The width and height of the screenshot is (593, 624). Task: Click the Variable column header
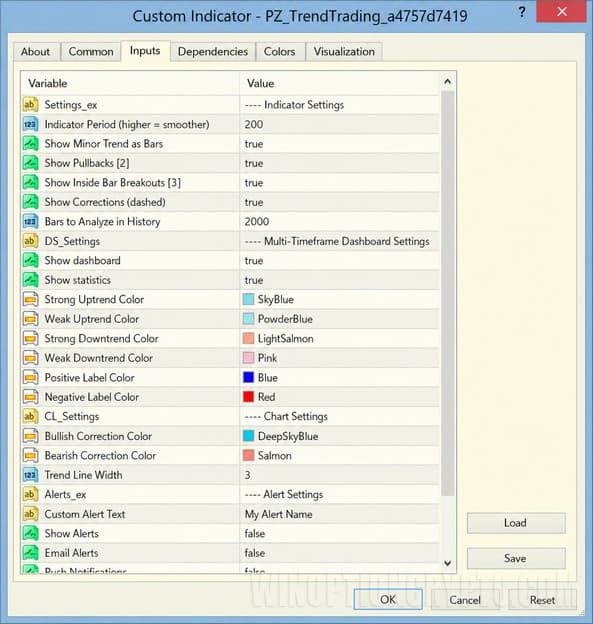point(130,84)
